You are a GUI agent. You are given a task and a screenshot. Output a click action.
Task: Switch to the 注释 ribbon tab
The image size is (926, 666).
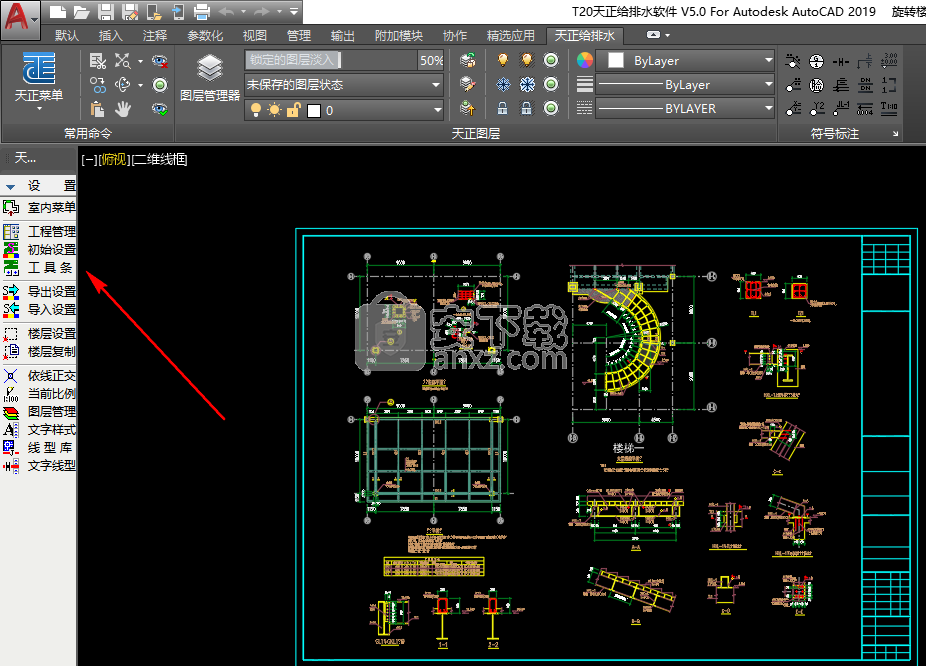[155, 35]
